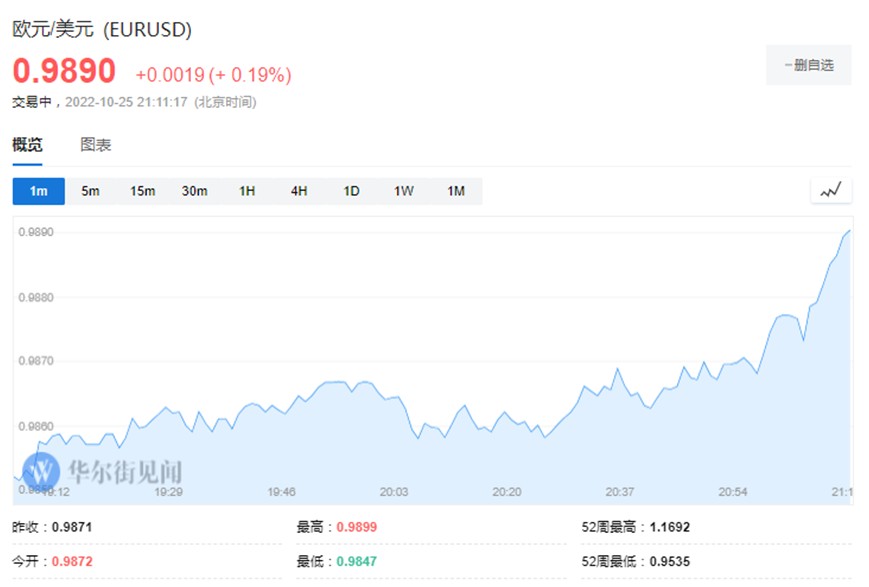Click the chart at 20:03 time marker

[394, 492]
